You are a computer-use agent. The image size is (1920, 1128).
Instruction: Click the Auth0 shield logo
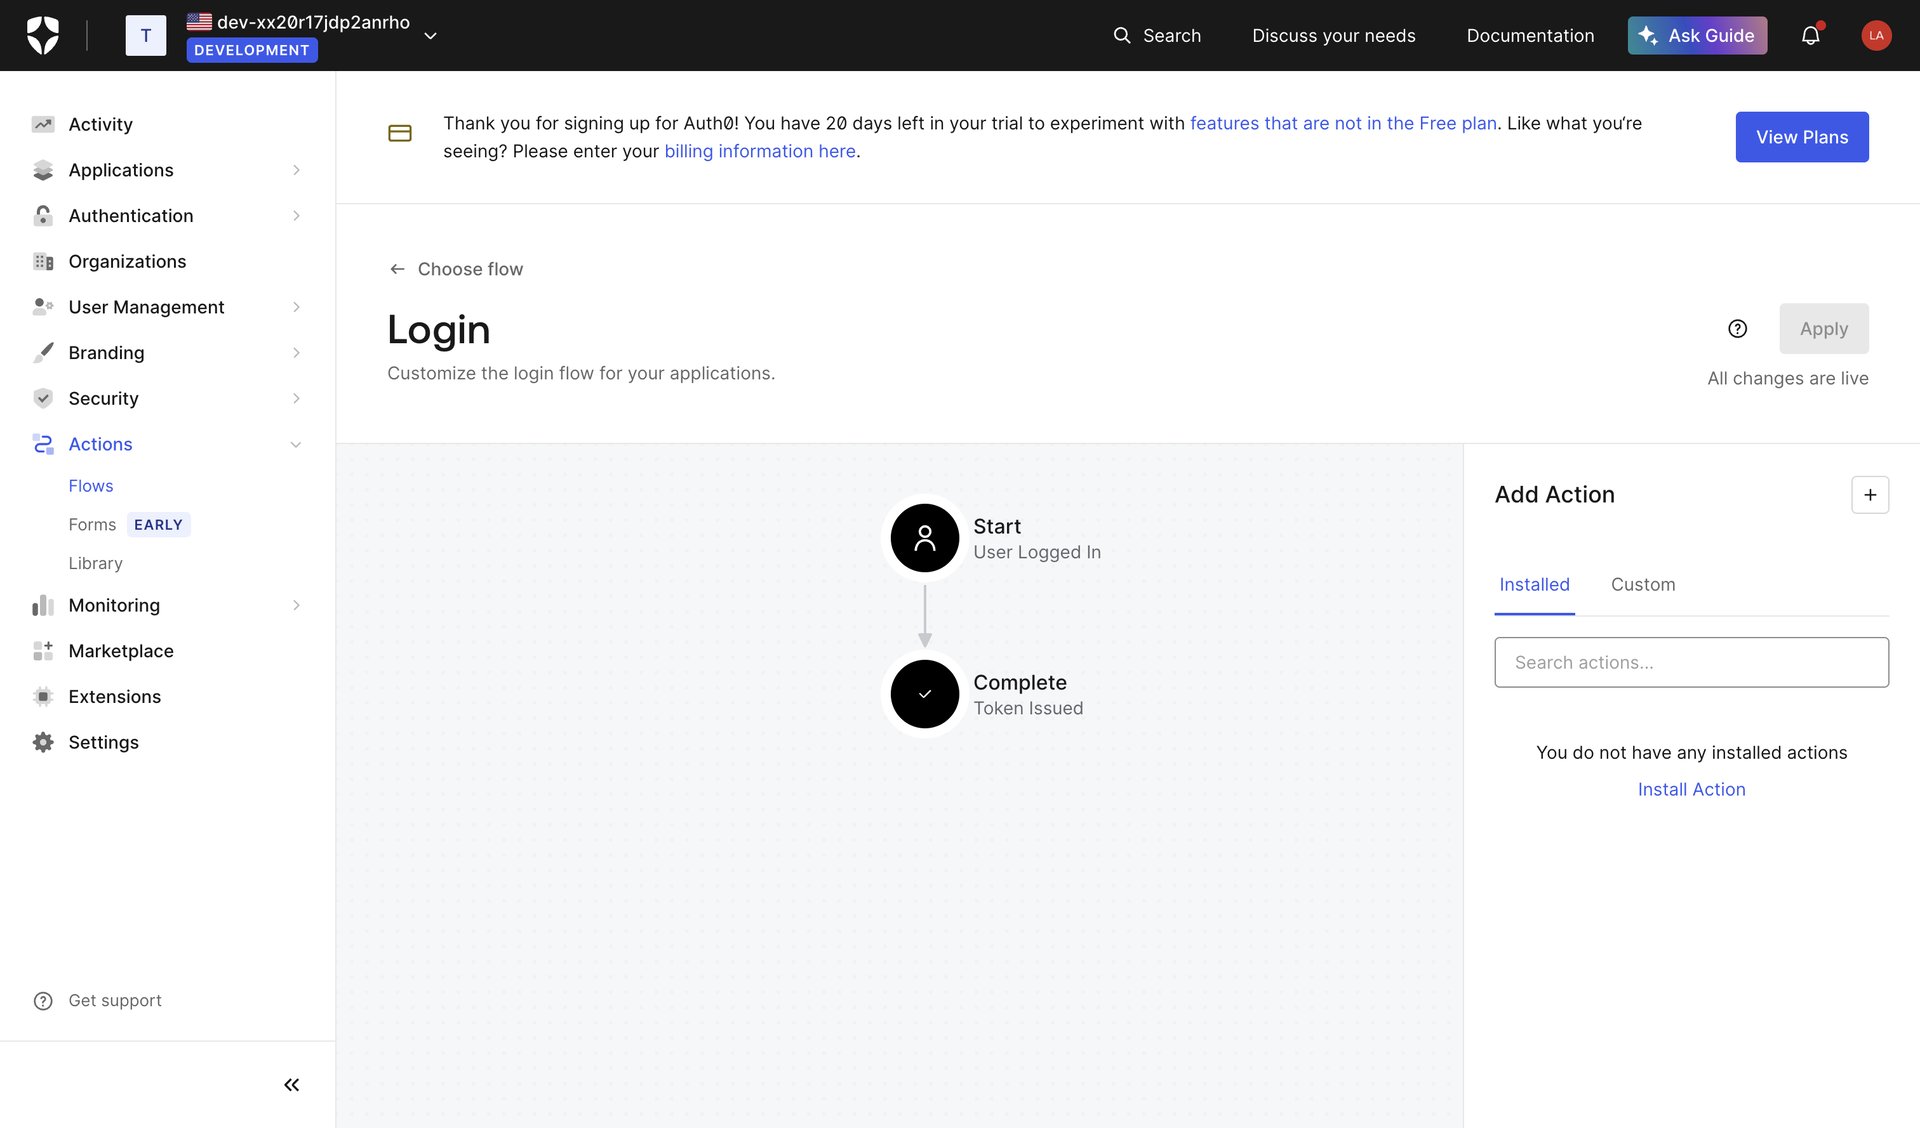click(x=42, y=34)
